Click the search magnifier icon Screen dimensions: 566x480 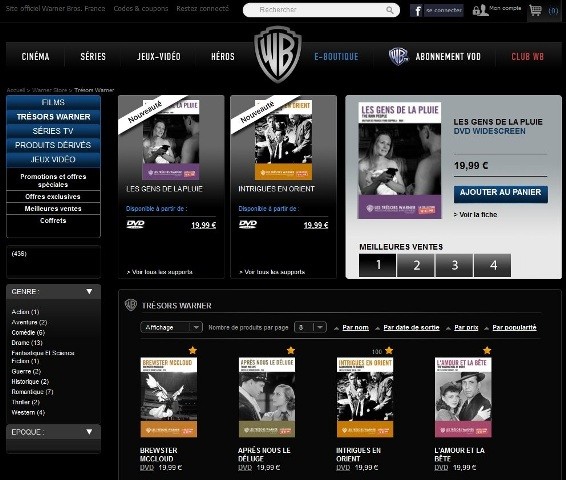pyautogui.click(x=389, y=10)
